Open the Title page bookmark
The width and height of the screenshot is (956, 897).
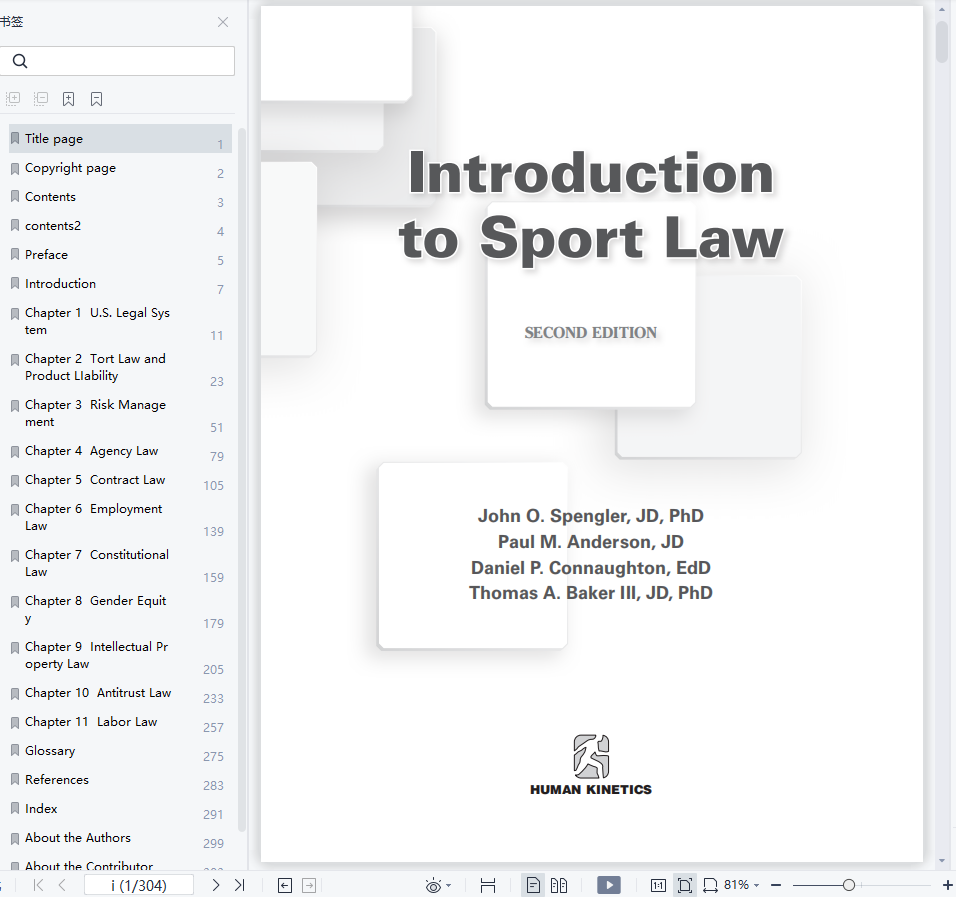point(120,139)
